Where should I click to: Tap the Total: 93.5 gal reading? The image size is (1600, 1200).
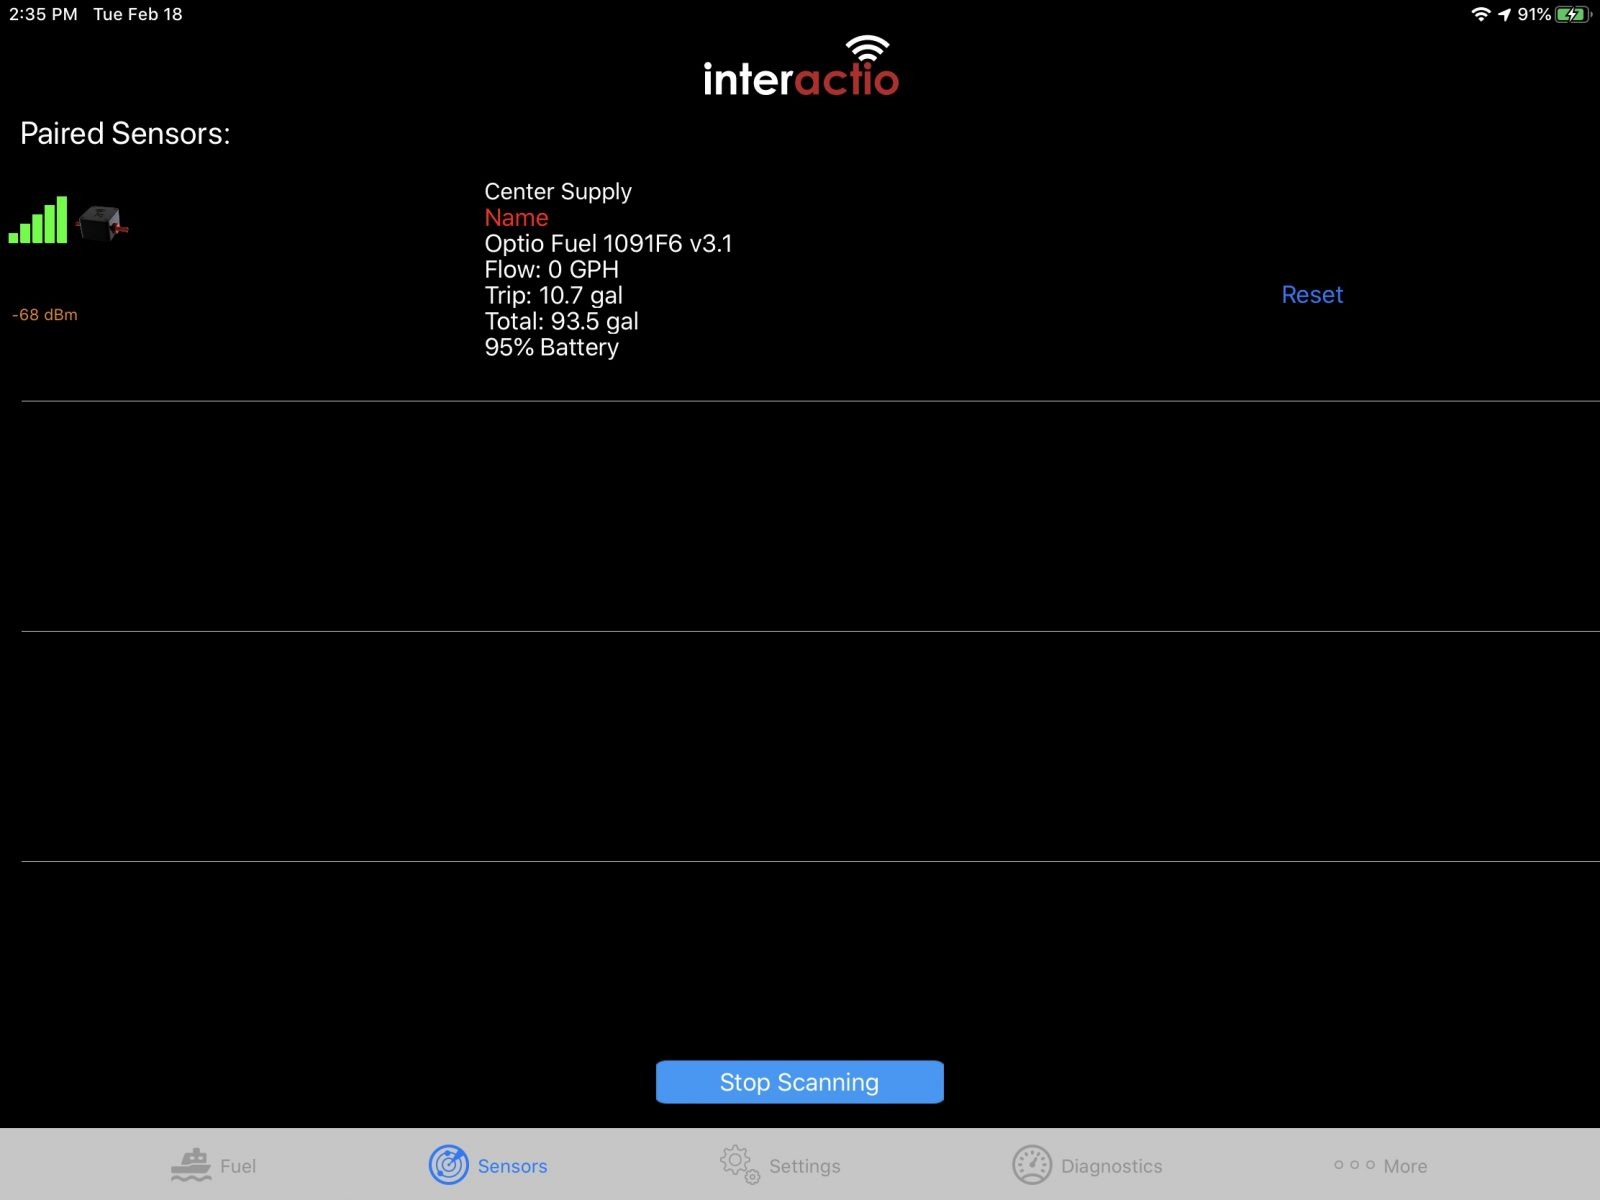point(561,322)
